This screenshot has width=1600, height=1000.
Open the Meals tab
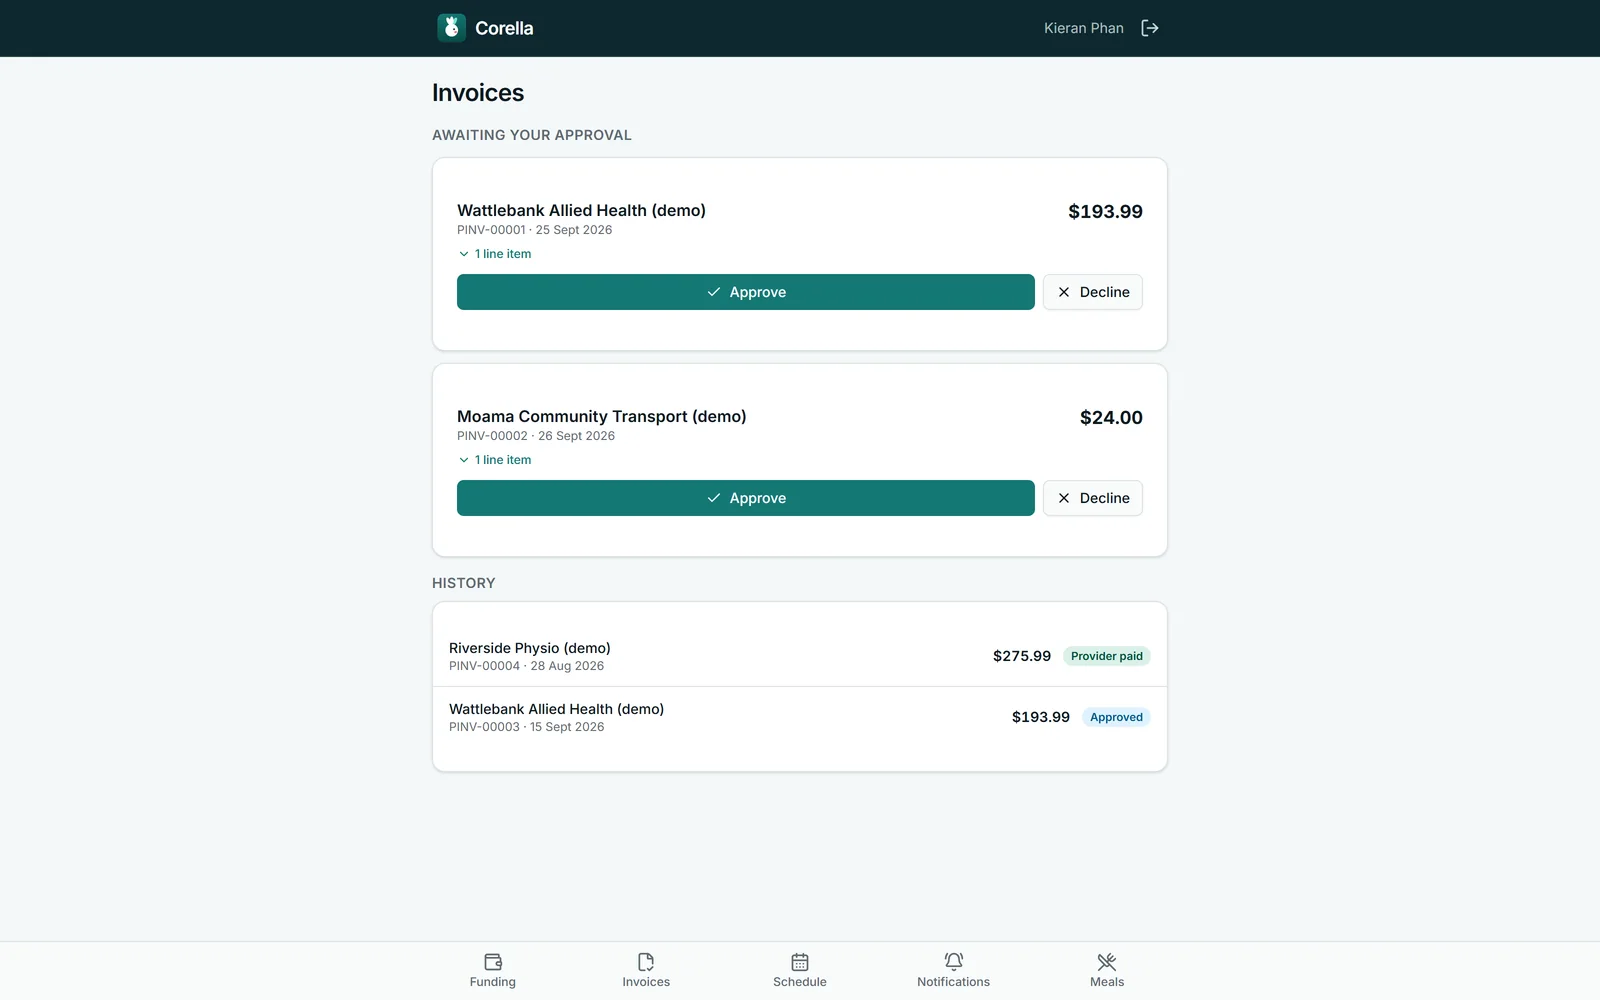point(1107,970)
